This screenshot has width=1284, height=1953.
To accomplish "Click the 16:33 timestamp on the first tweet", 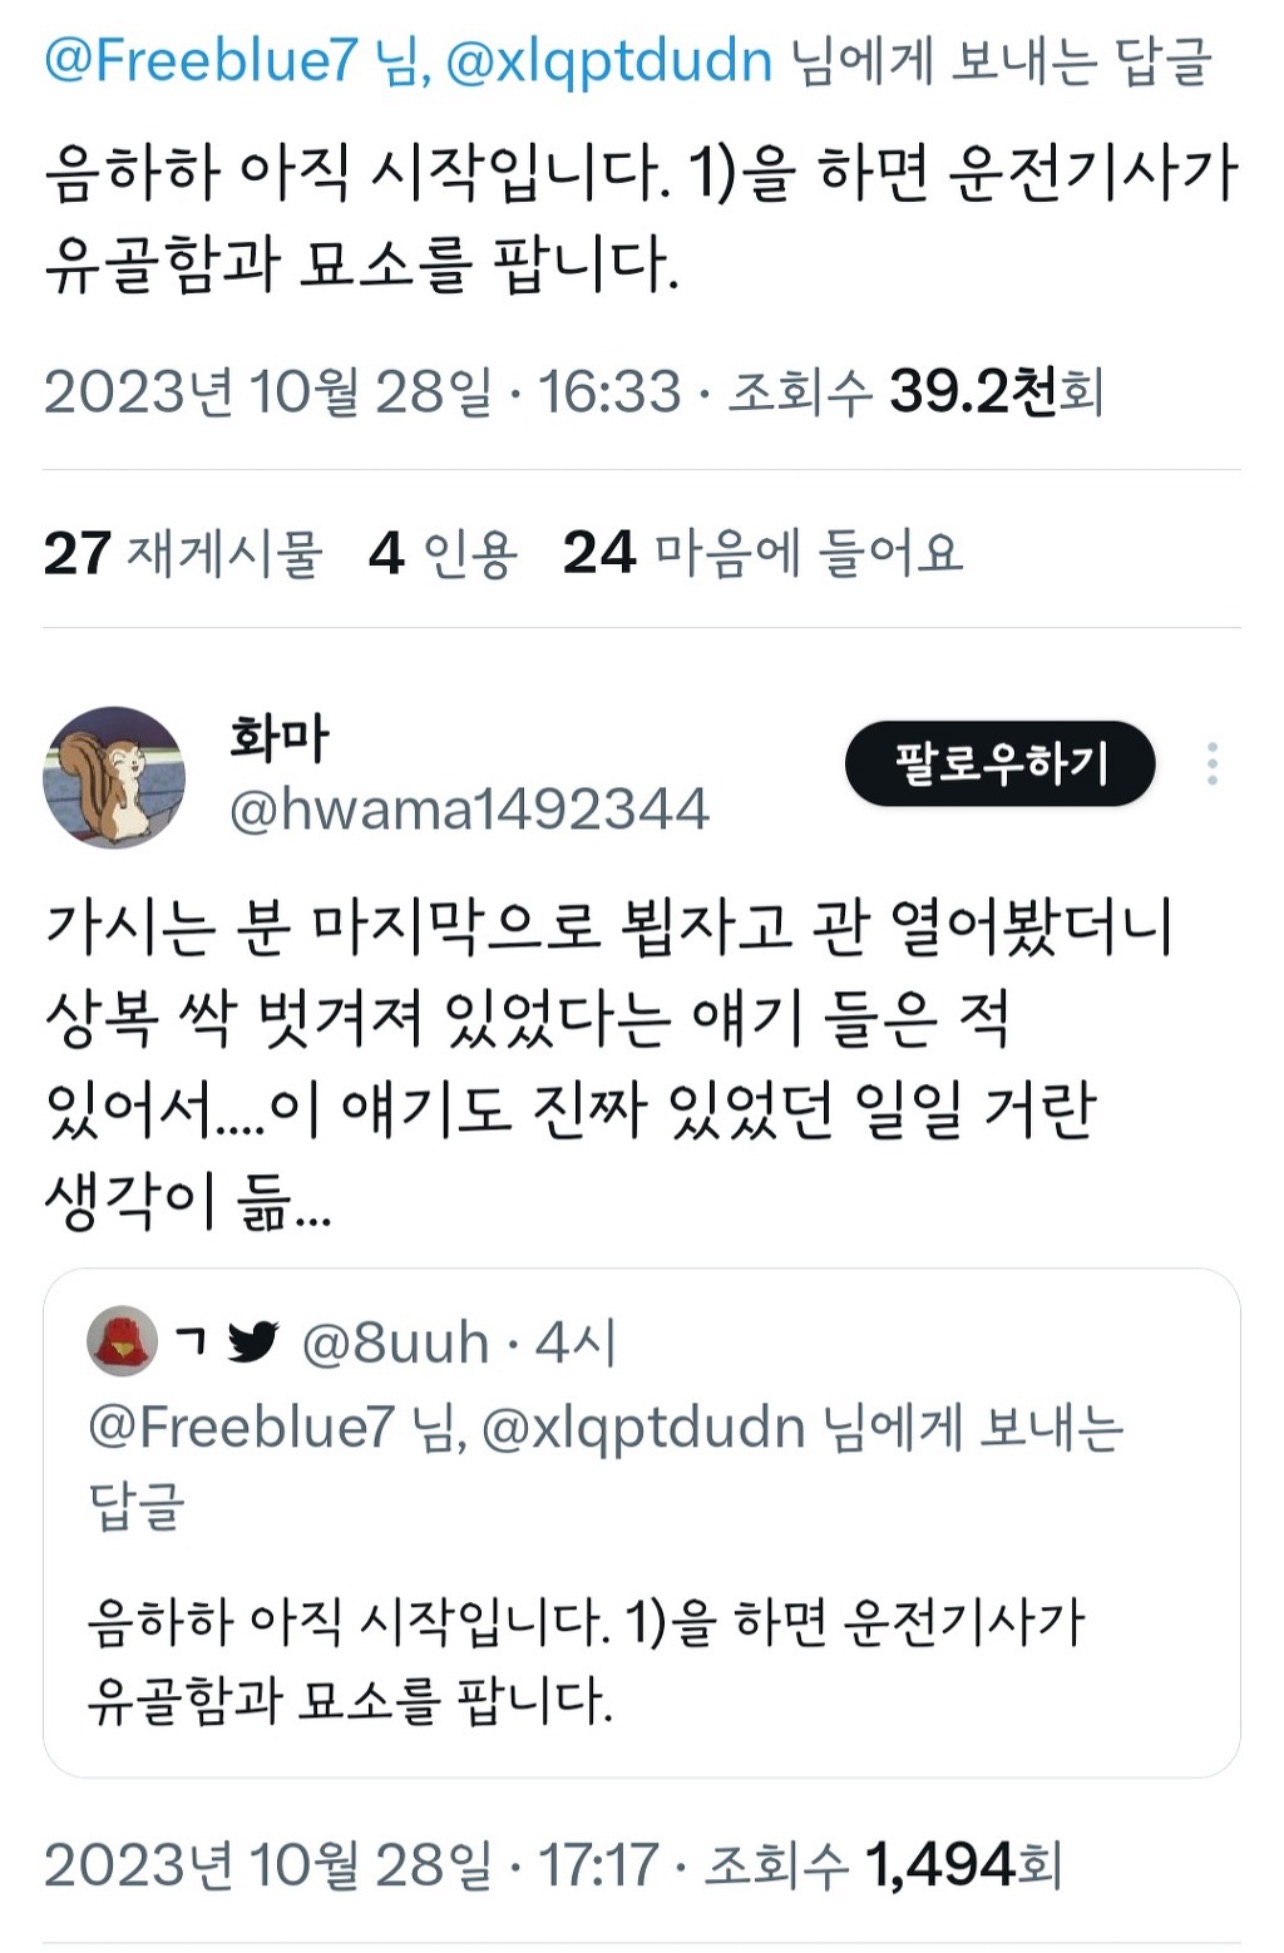I will 609,391.
